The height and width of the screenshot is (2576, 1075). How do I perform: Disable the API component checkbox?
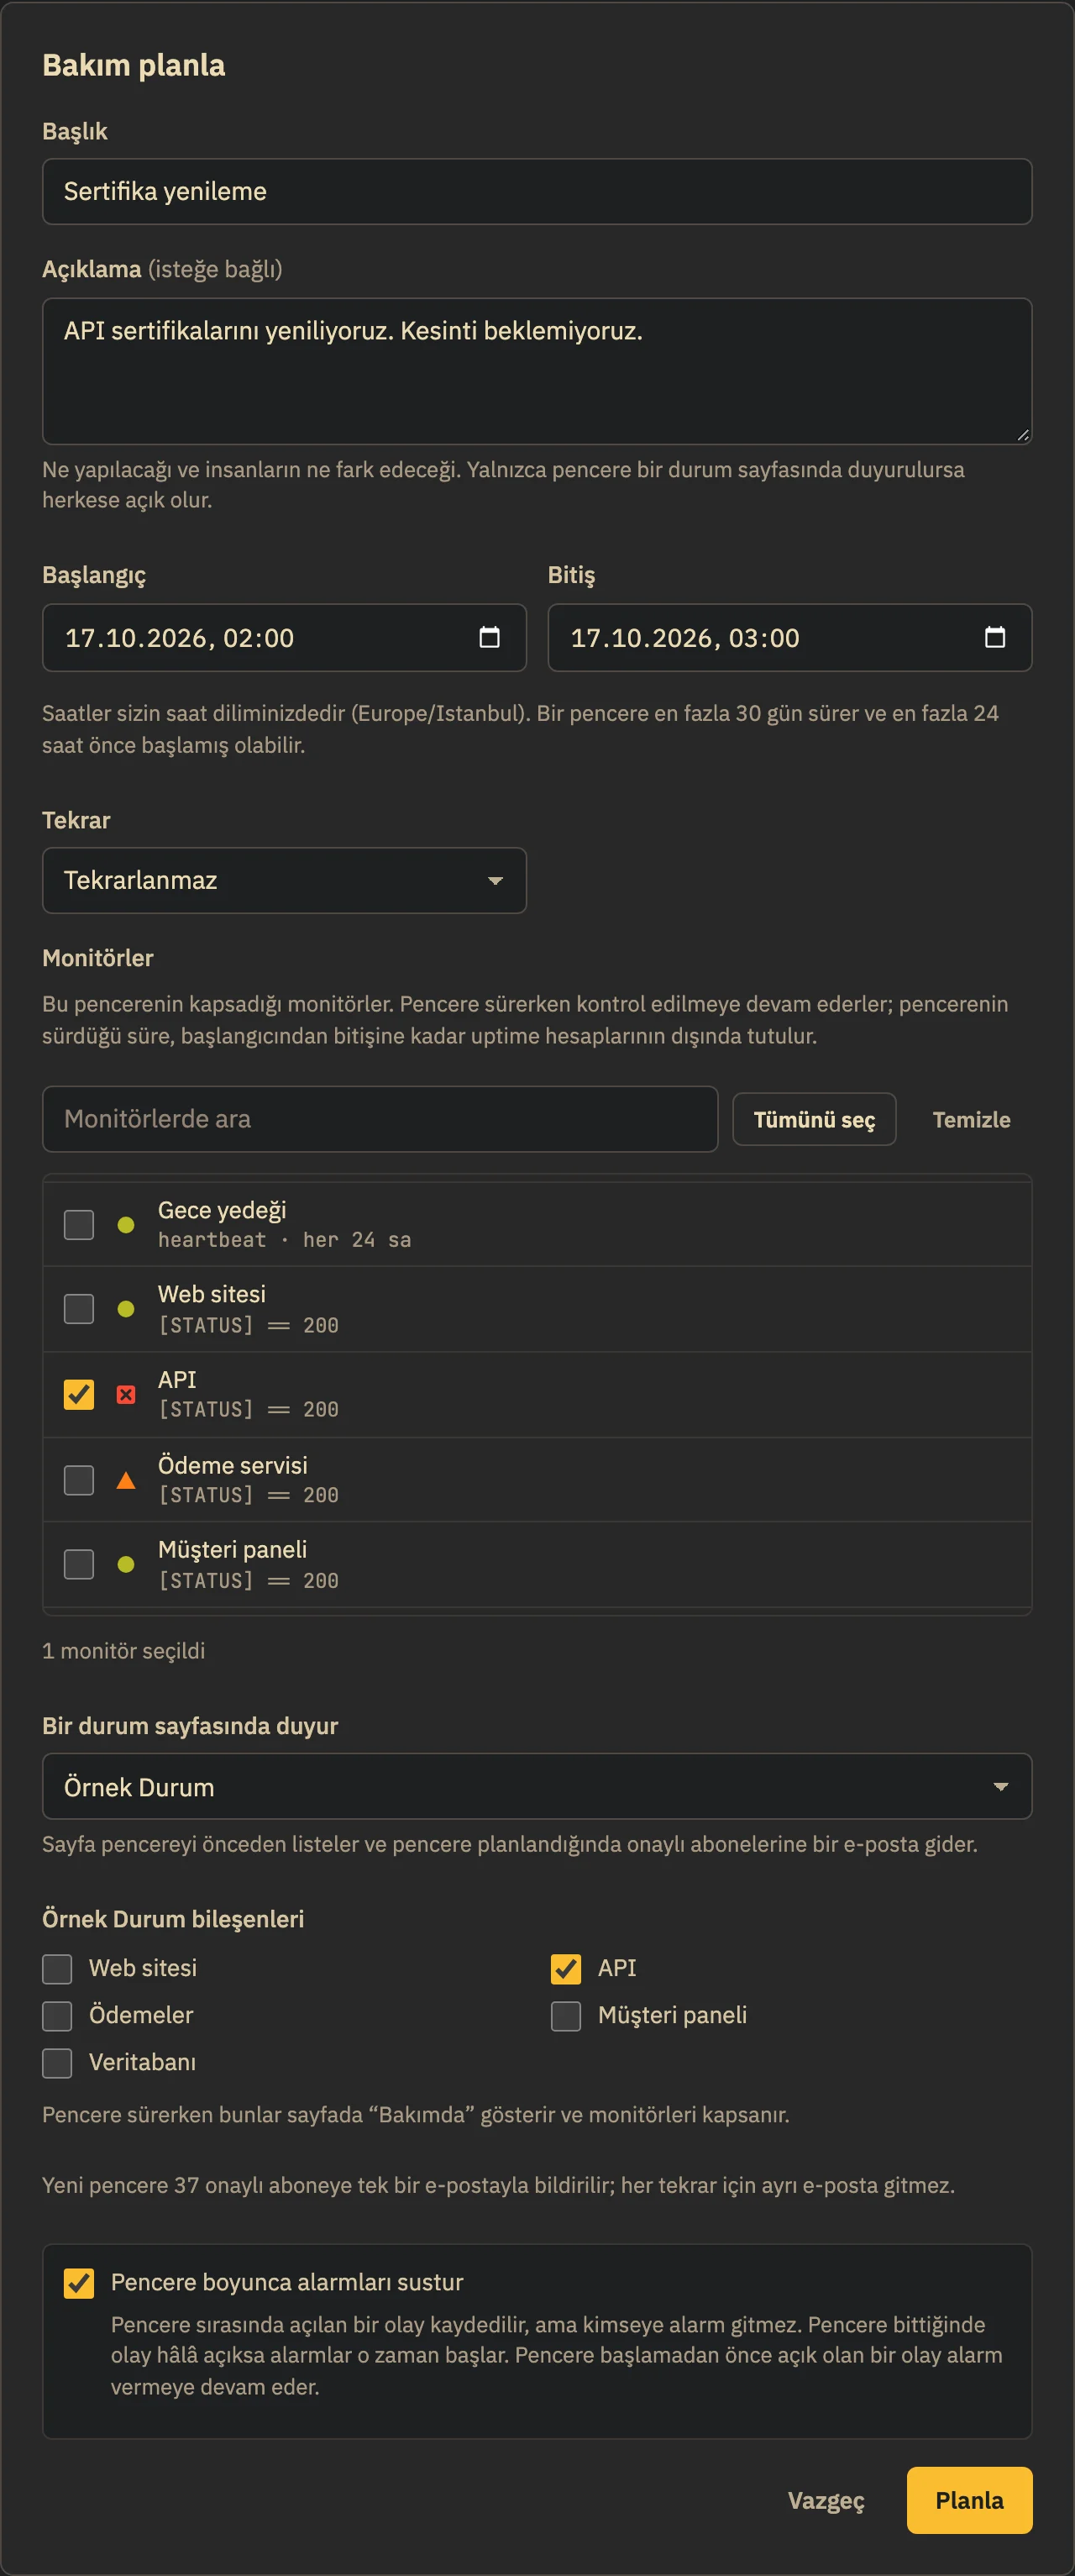click(x=566, y=1968)
